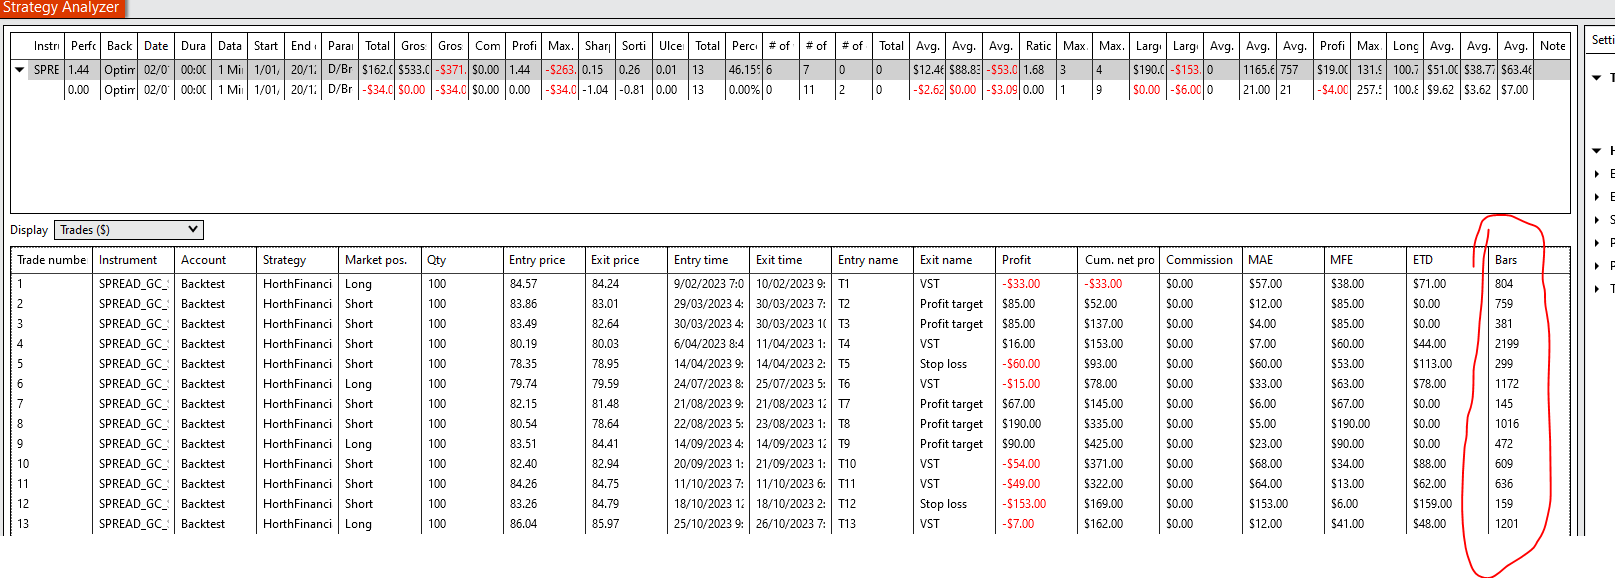Image resolution: width=1615 pixels, height=578 pixels.
Task: Sort by Exit price column header
Action: tap(626, 260)
